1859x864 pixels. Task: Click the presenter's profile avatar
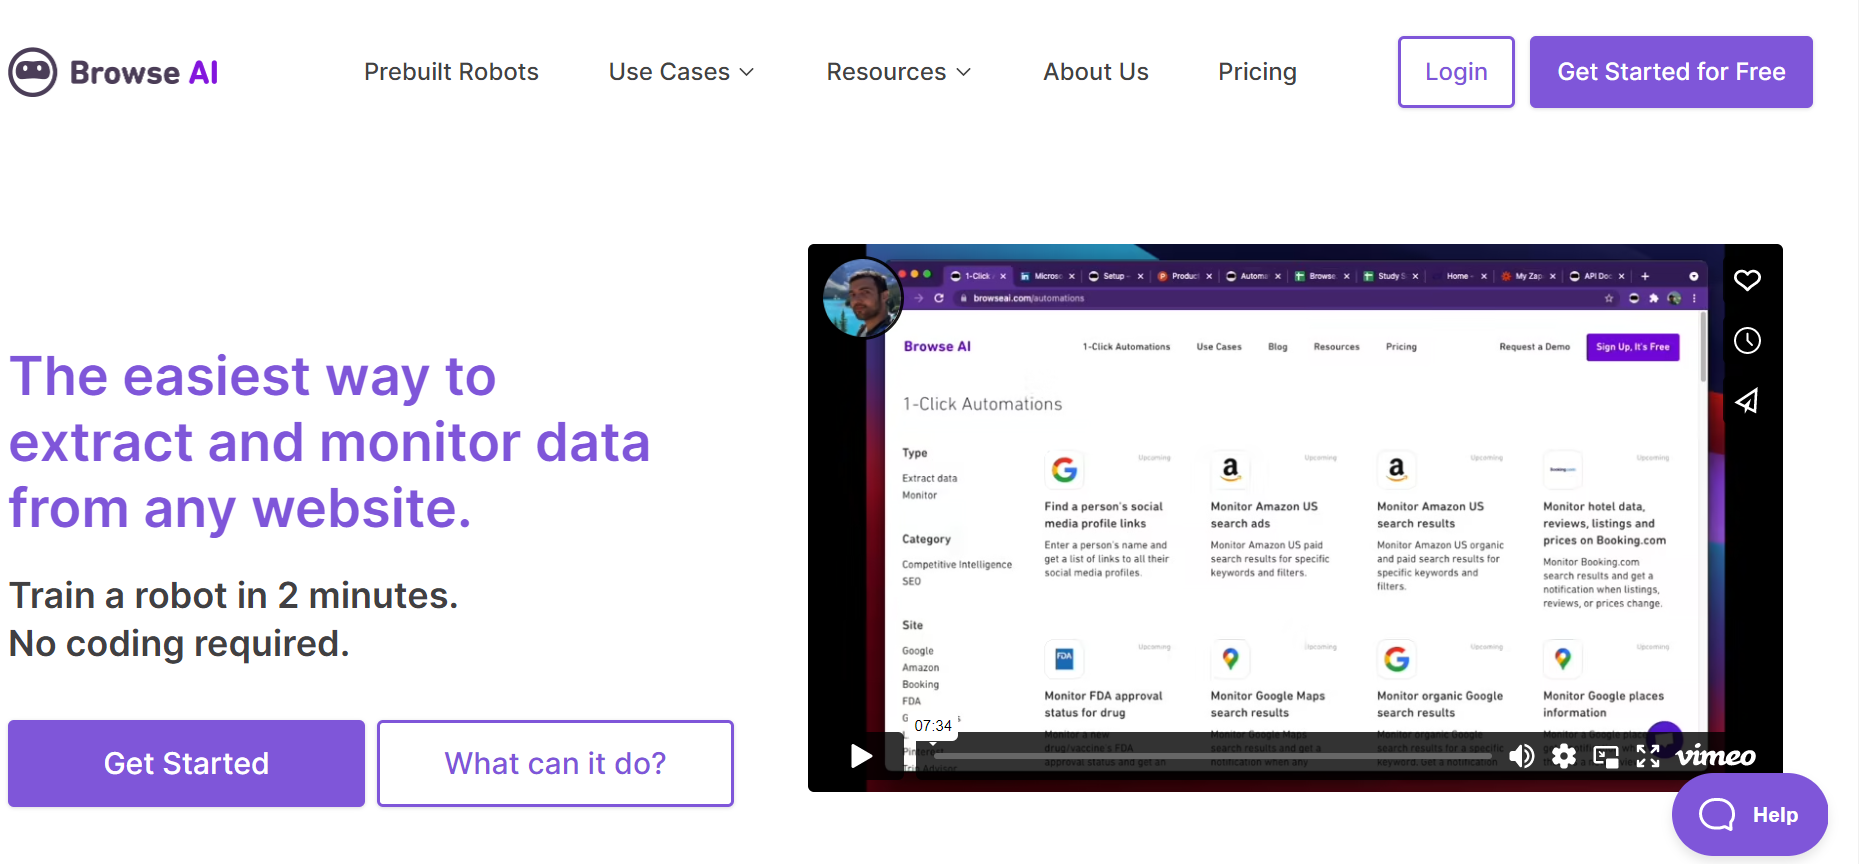click(x=861, y=298)
